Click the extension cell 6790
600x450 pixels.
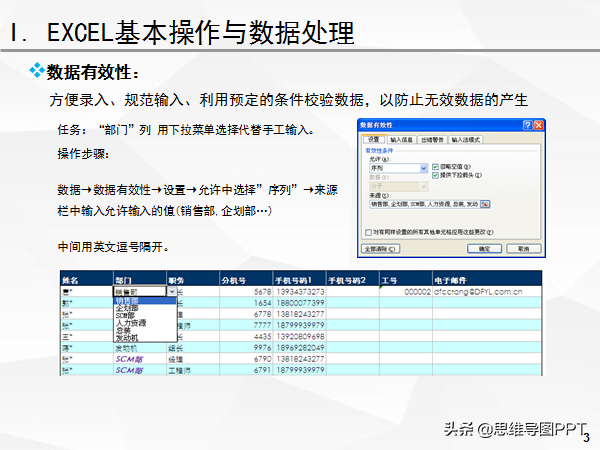(246, 359)
